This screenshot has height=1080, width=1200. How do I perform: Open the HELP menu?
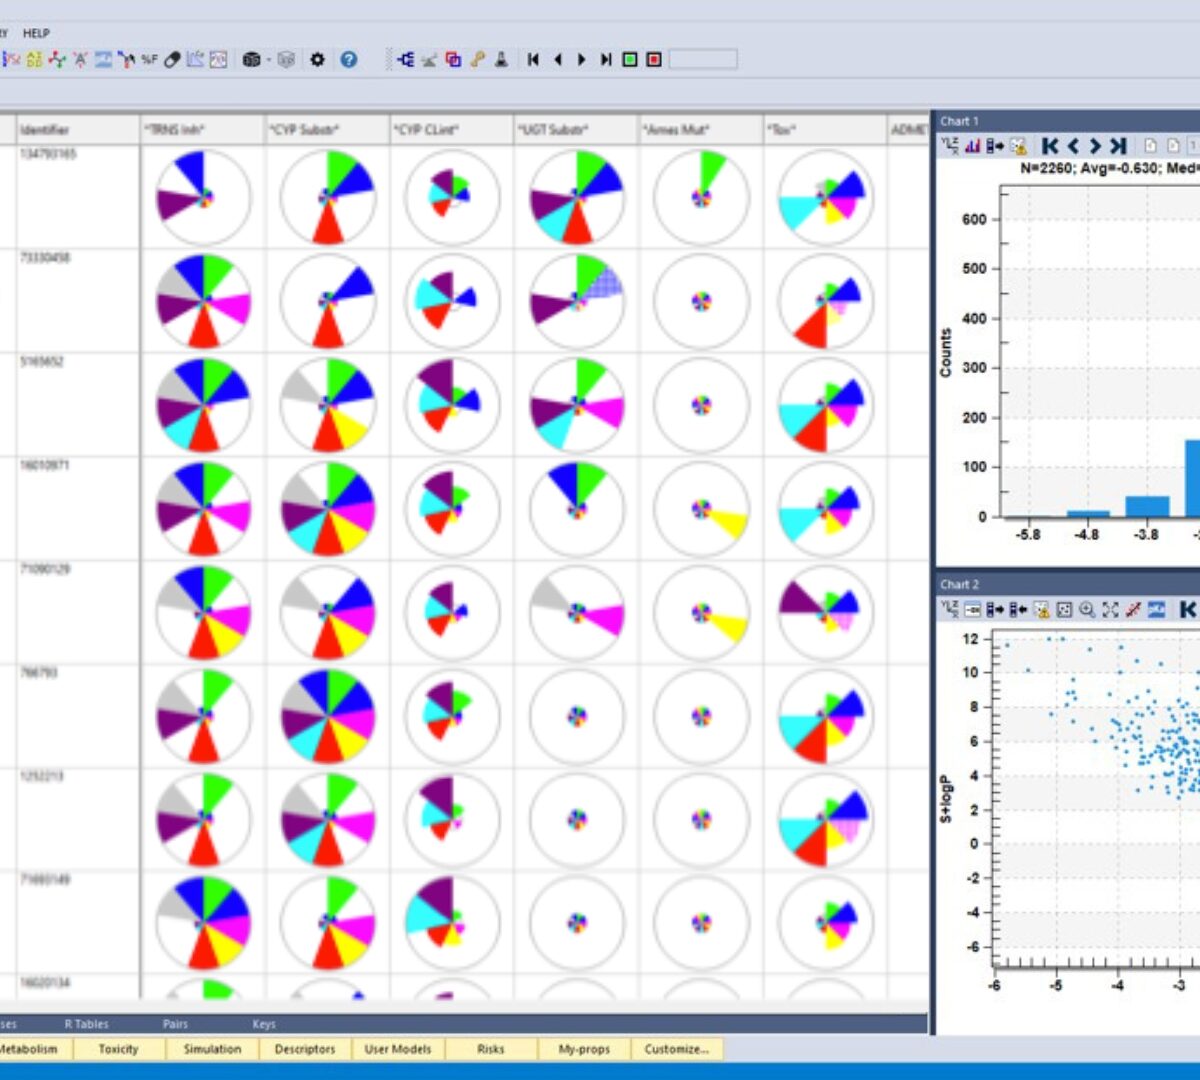pos(36,33)
